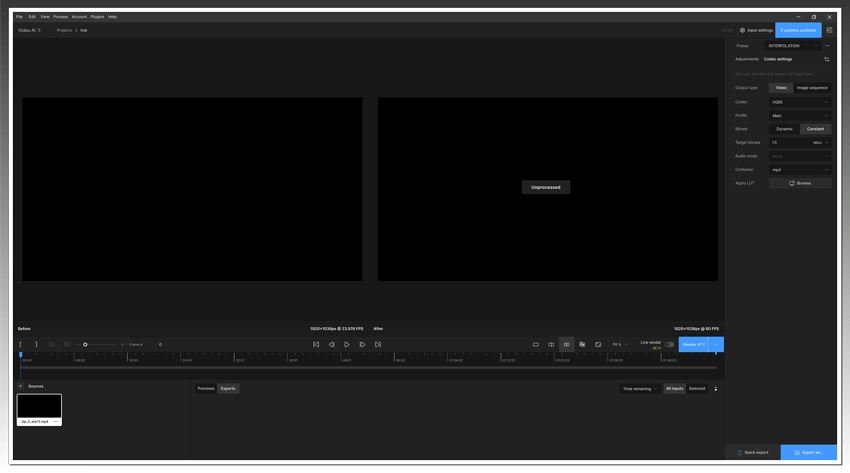Click the 3 updates available button
The width and height of the screenshot is (850, 473).
click(798, 30)
